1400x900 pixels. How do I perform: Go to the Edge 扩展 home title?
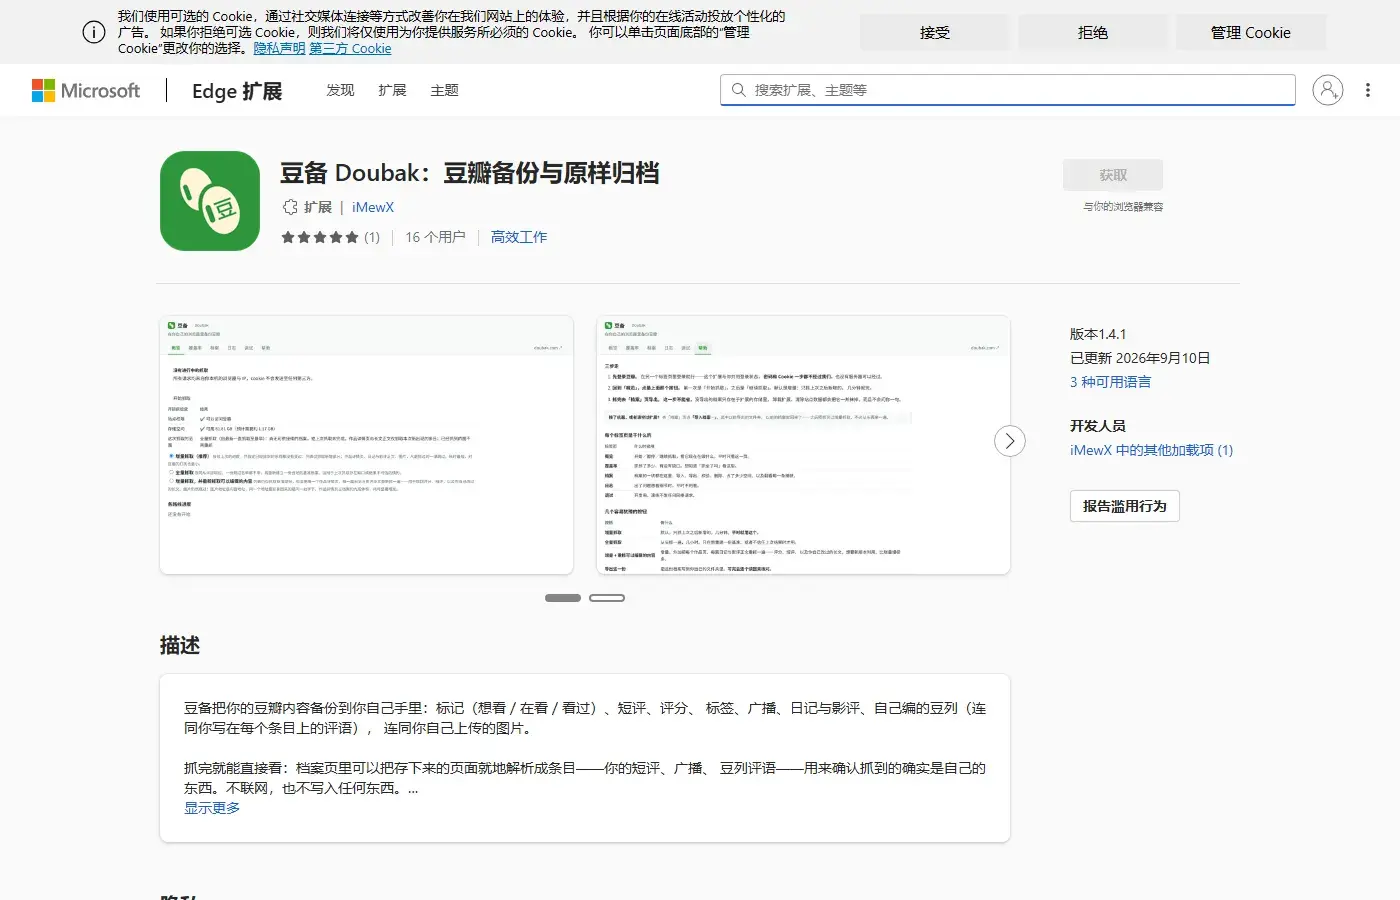237,91
